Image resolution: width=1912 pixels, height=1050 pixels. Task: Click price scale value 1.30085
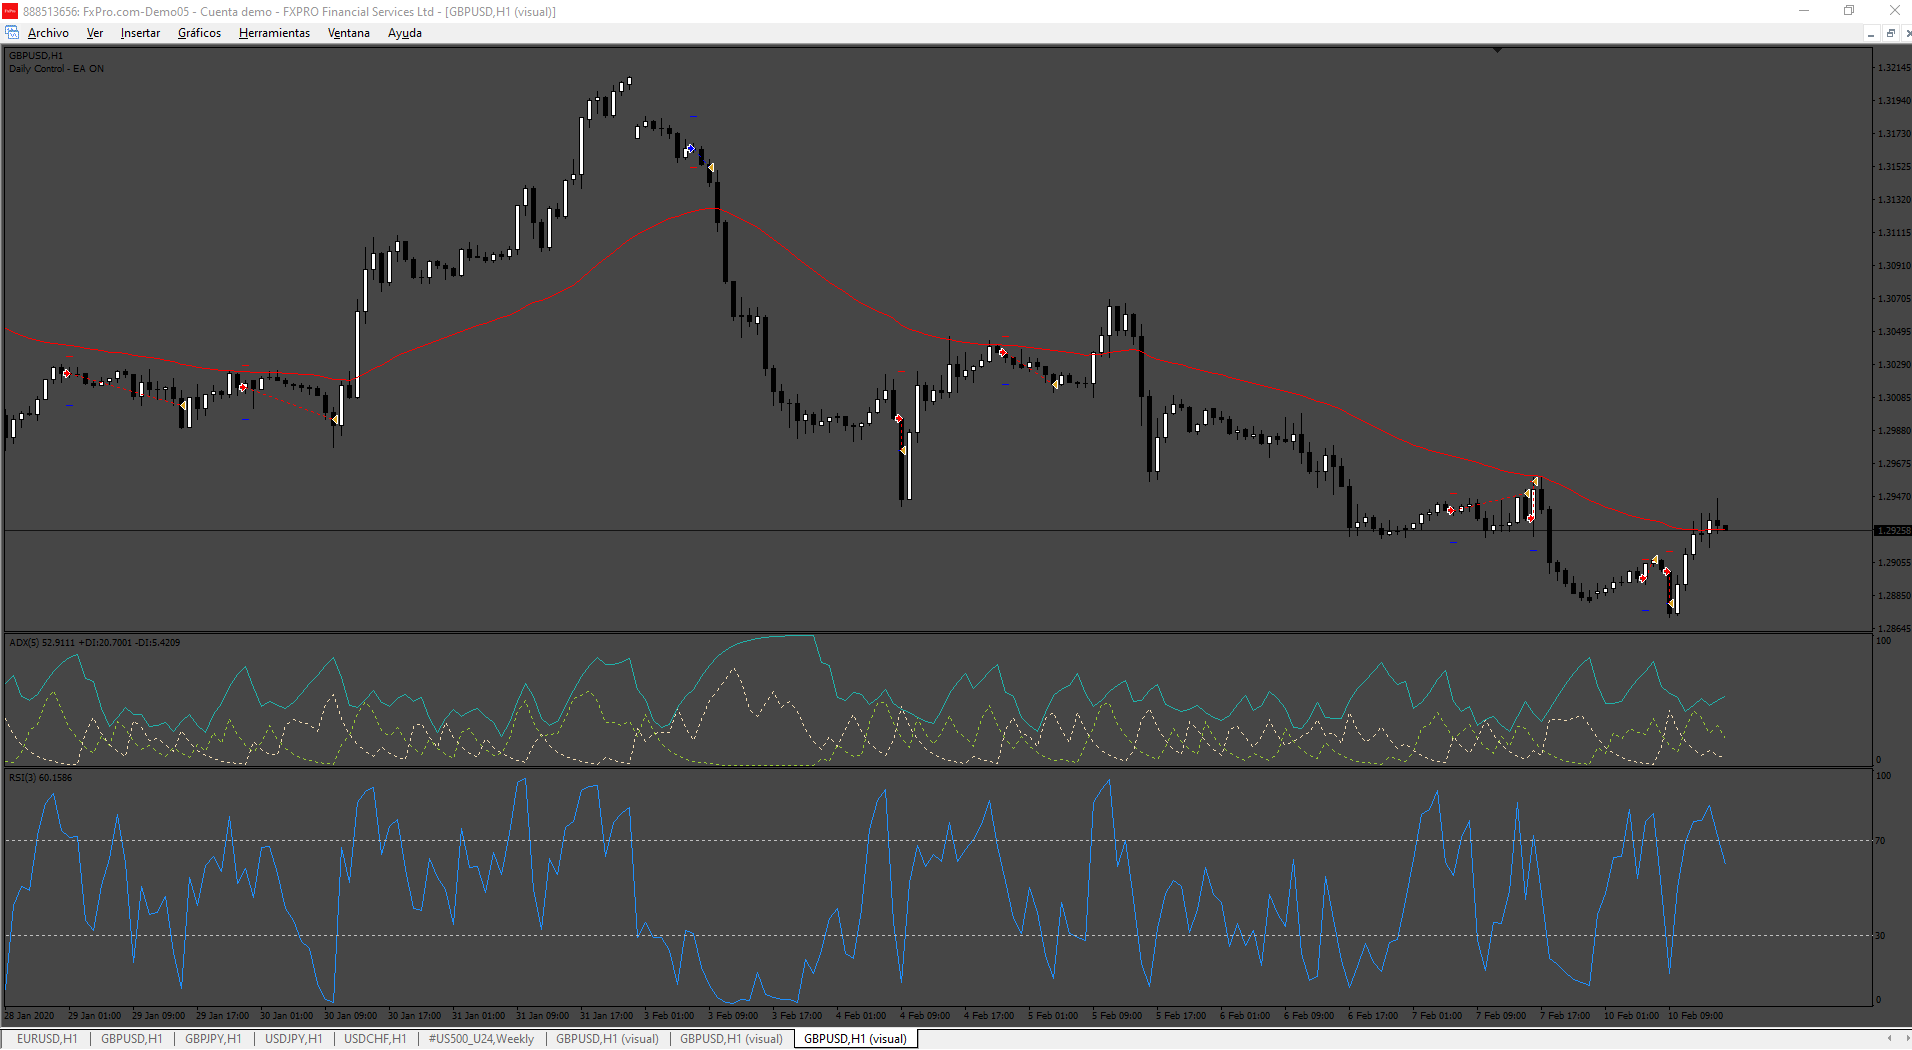[1894, 398]
